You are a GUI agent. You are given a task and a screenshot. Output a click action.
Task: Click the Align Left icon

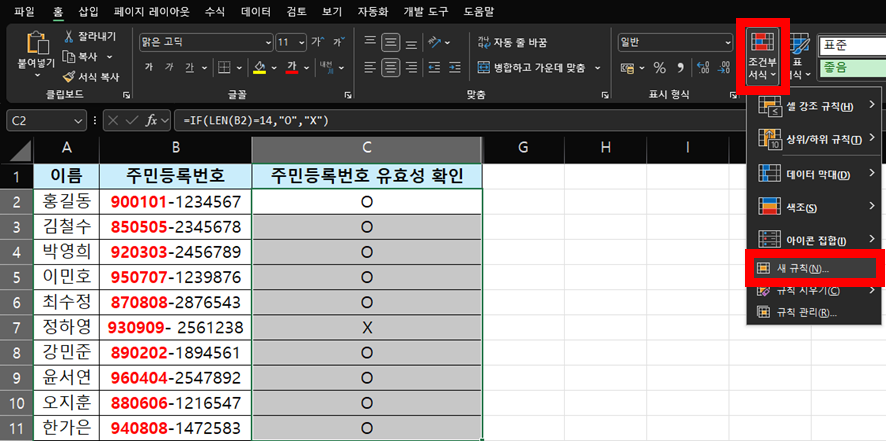click(370, 68)
